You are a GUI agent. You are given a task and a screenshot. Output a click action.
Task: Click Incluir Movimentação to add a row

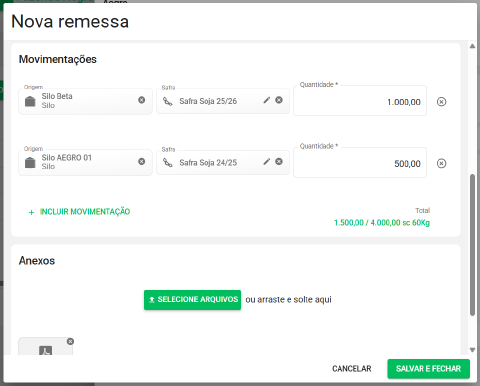(79, 212)
